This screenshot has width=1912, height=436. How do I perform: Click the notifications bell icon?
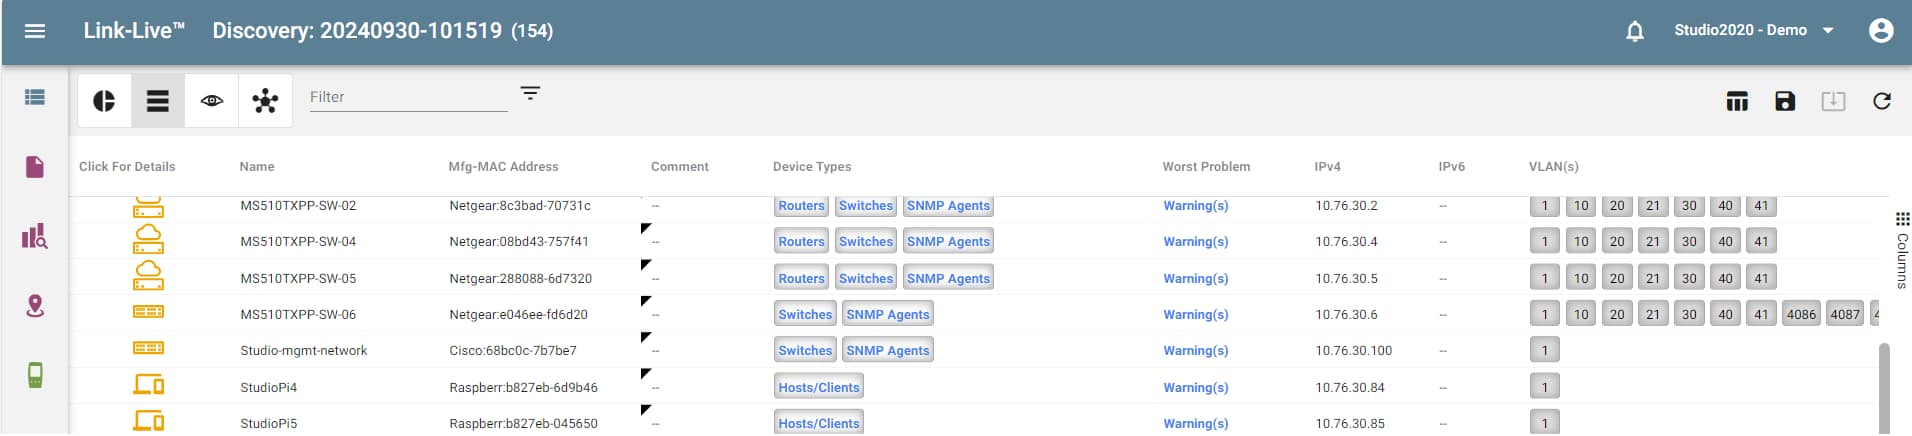[1635, 31]
